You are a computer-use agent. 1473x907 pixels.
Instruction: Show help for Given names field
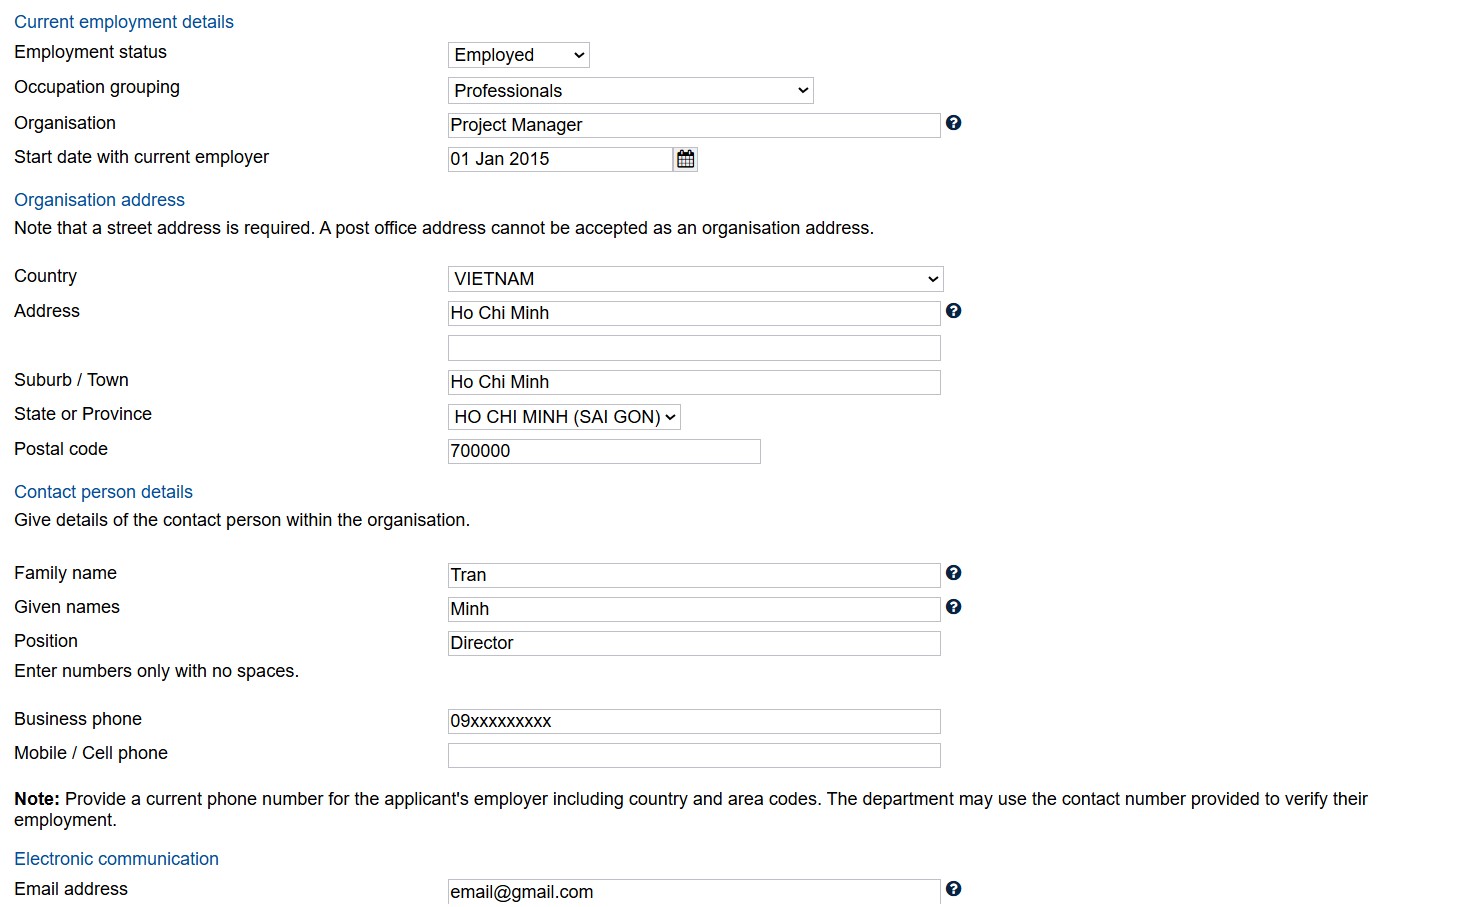(953, 607)
